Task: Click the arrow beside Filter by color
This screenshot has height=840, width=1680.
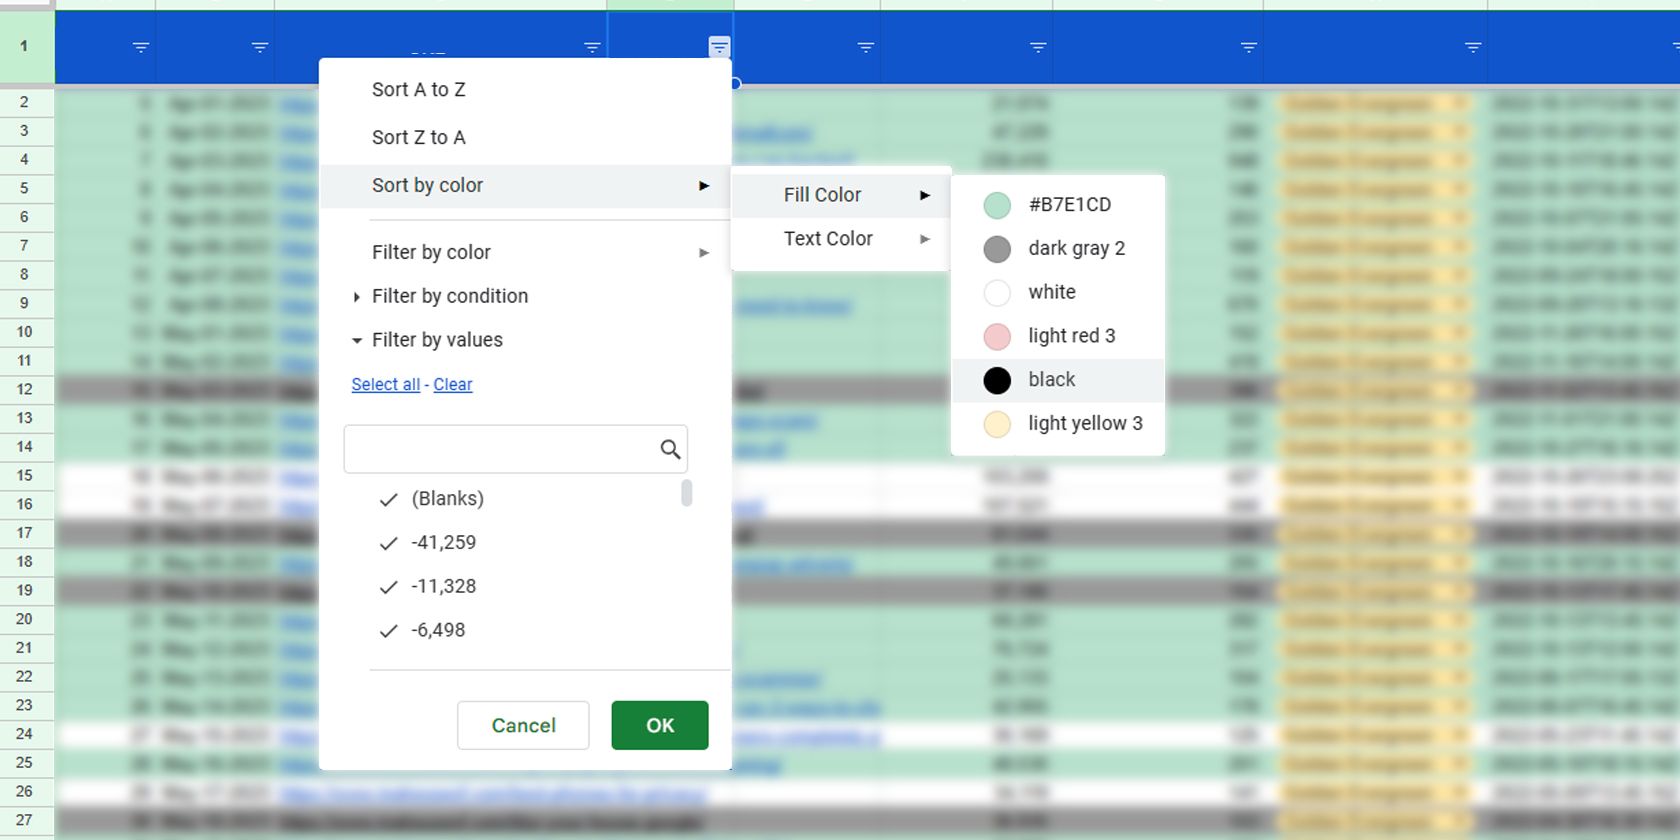Action: pyautogui.click(x=704, y=253)
